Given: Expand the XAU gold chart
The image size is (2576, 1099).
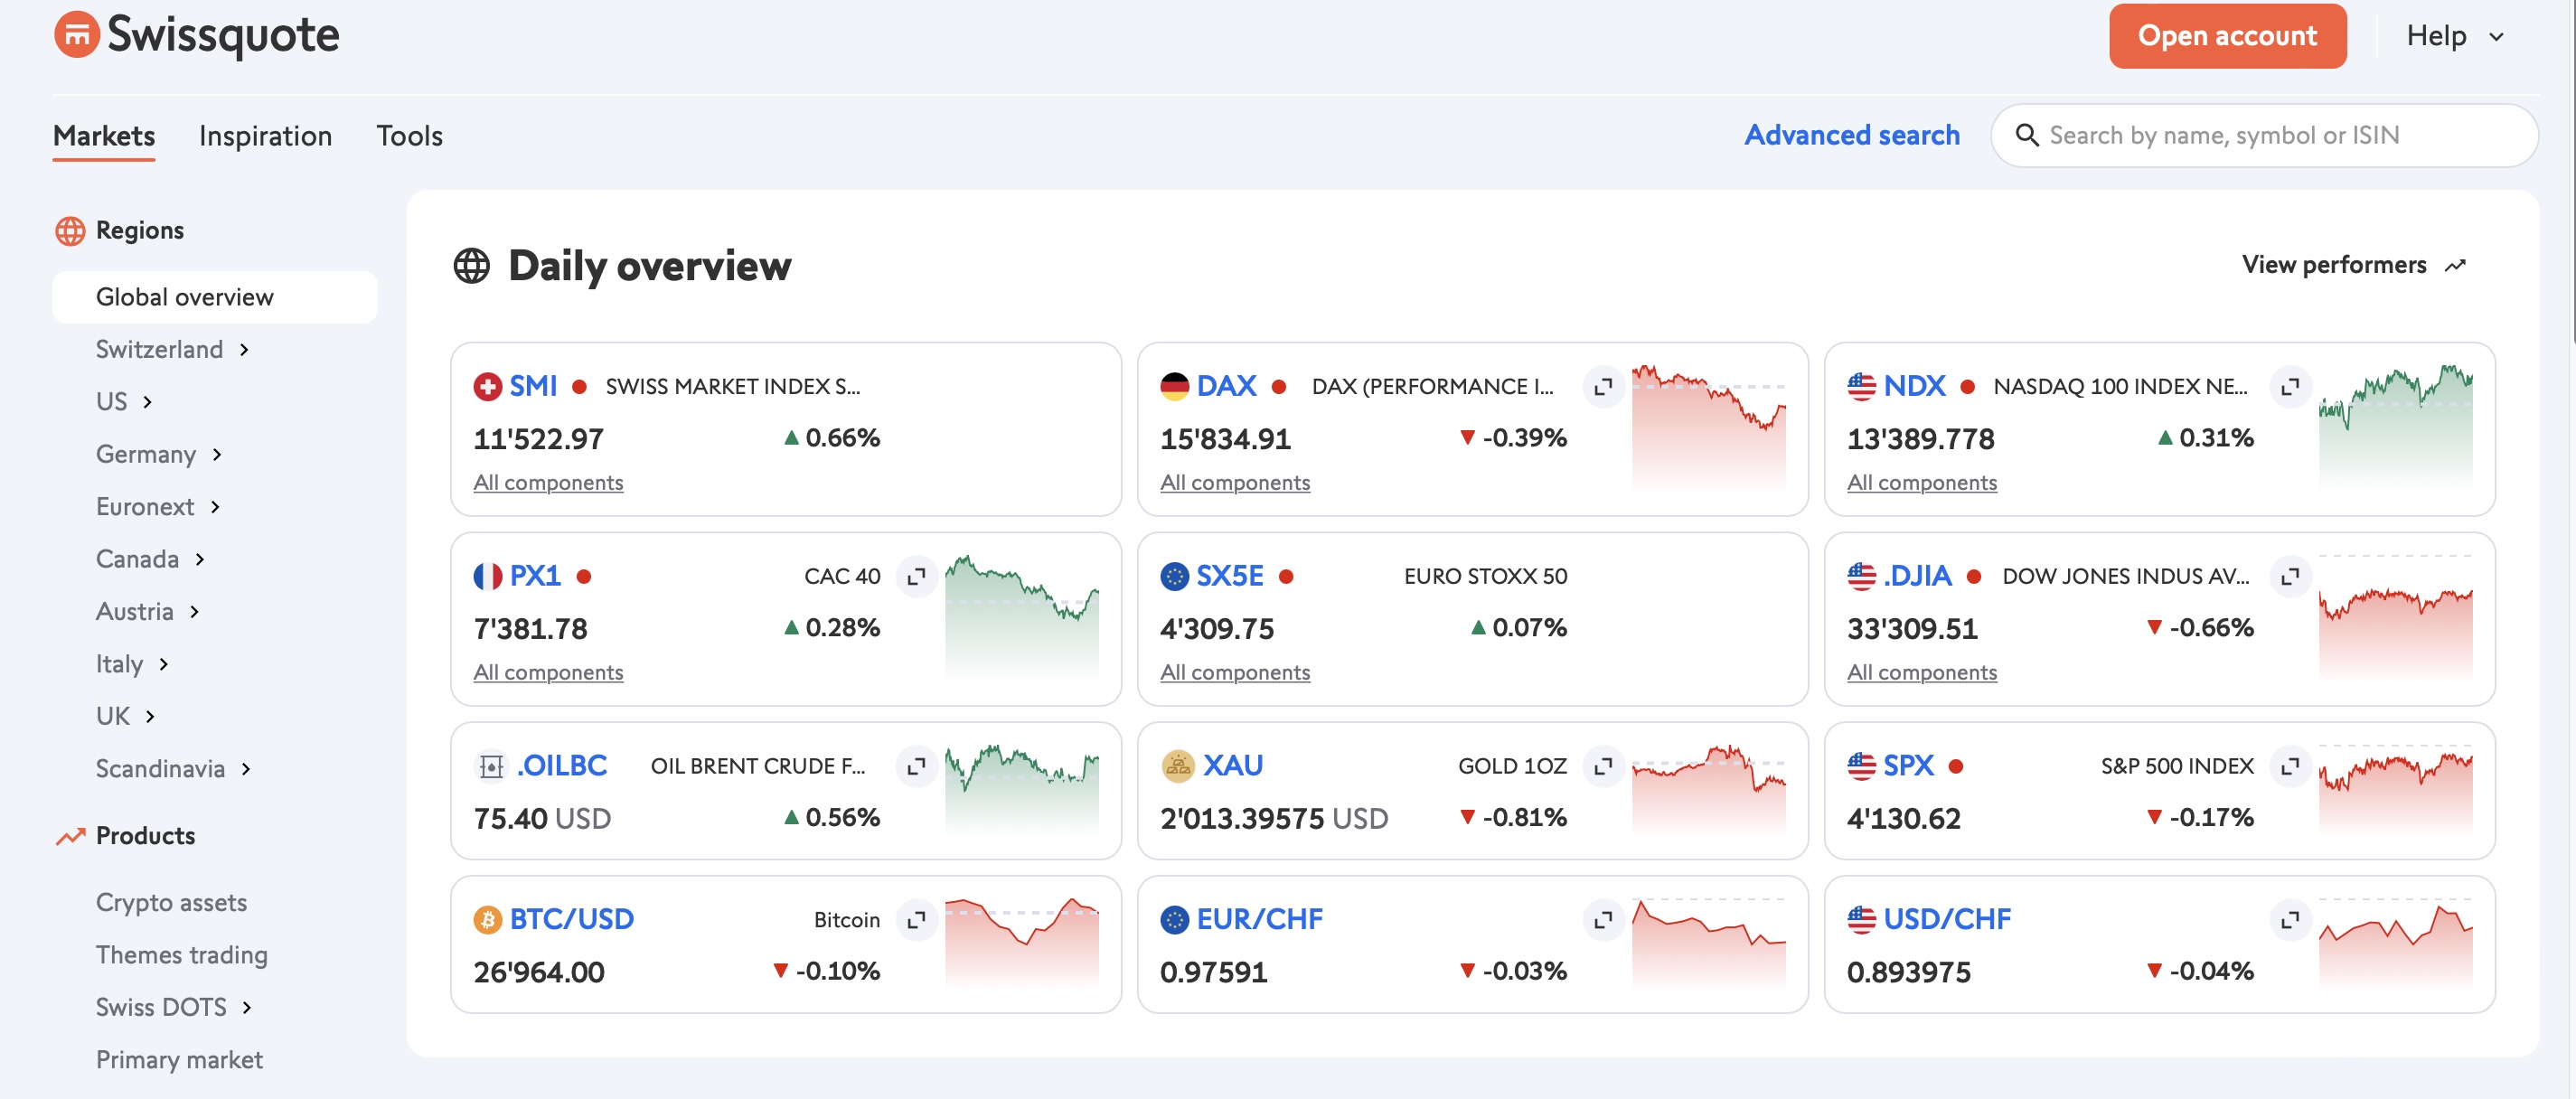Looking at the screenshot, I should pos(1603,767).
